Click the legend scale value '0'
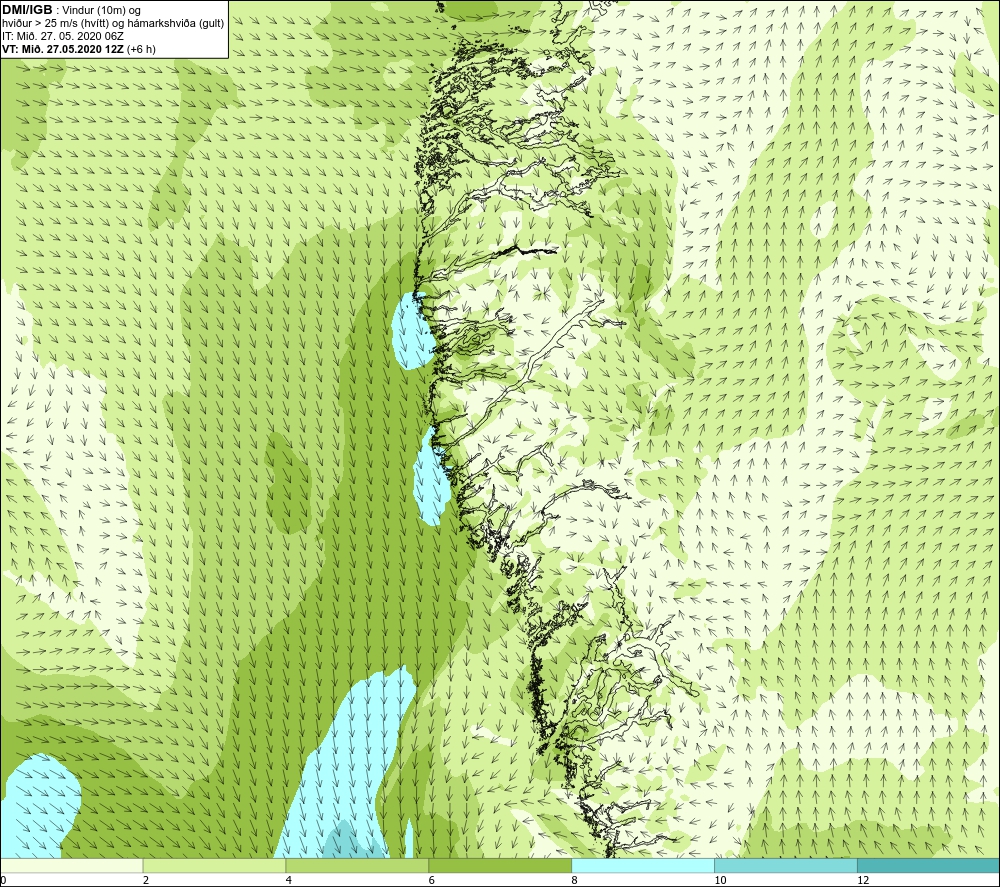 pyautogui.click(x=3, y=880)
